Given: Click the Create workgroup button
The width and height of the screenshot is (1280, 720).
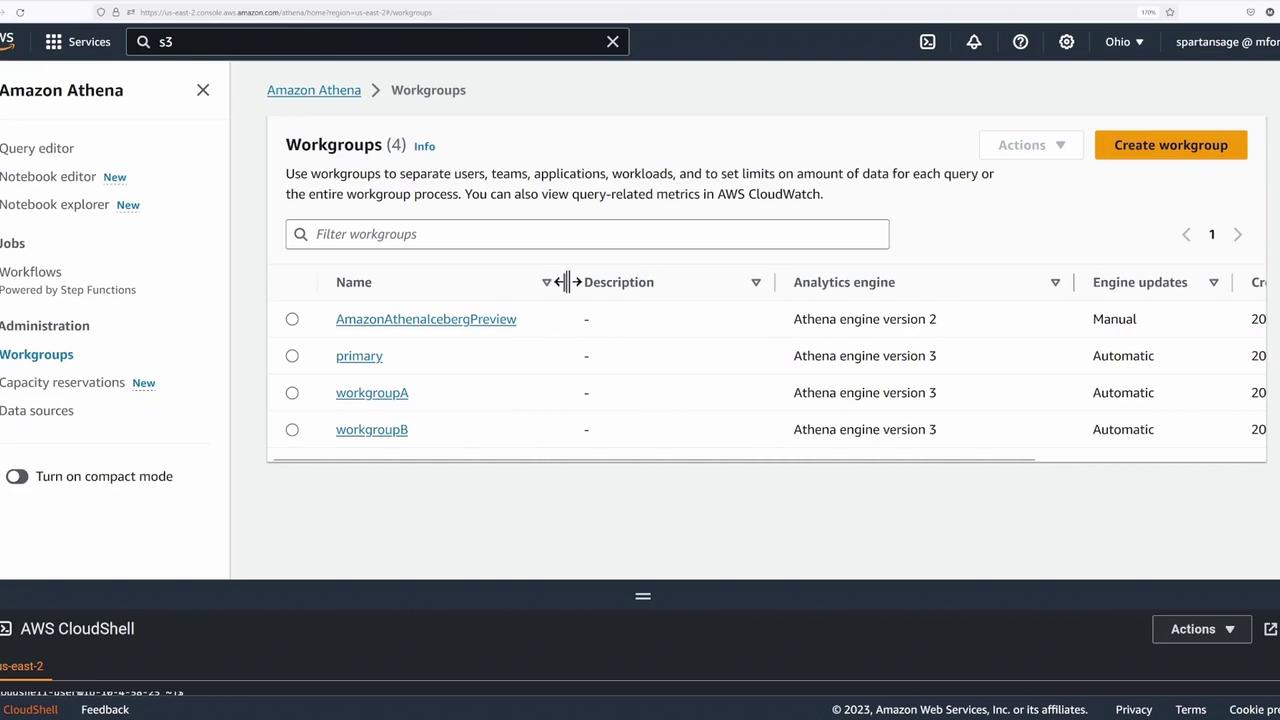Looking at the screenshot, I should point(1171,145).
